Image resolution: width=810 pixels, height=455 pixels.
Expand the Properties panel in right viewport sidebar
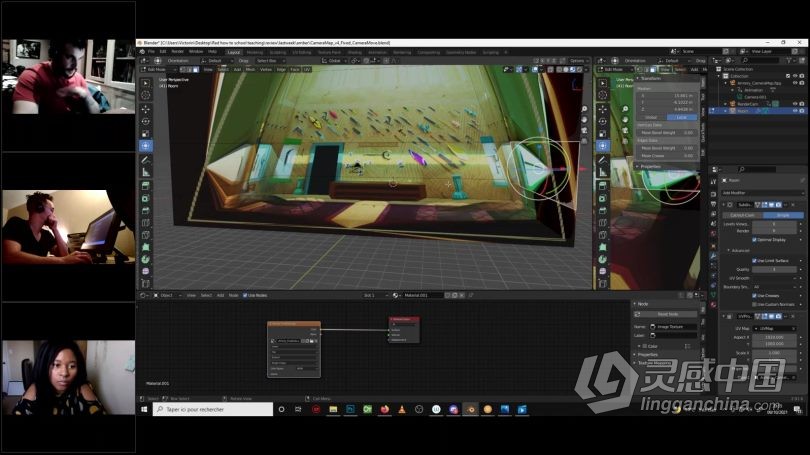650,166
